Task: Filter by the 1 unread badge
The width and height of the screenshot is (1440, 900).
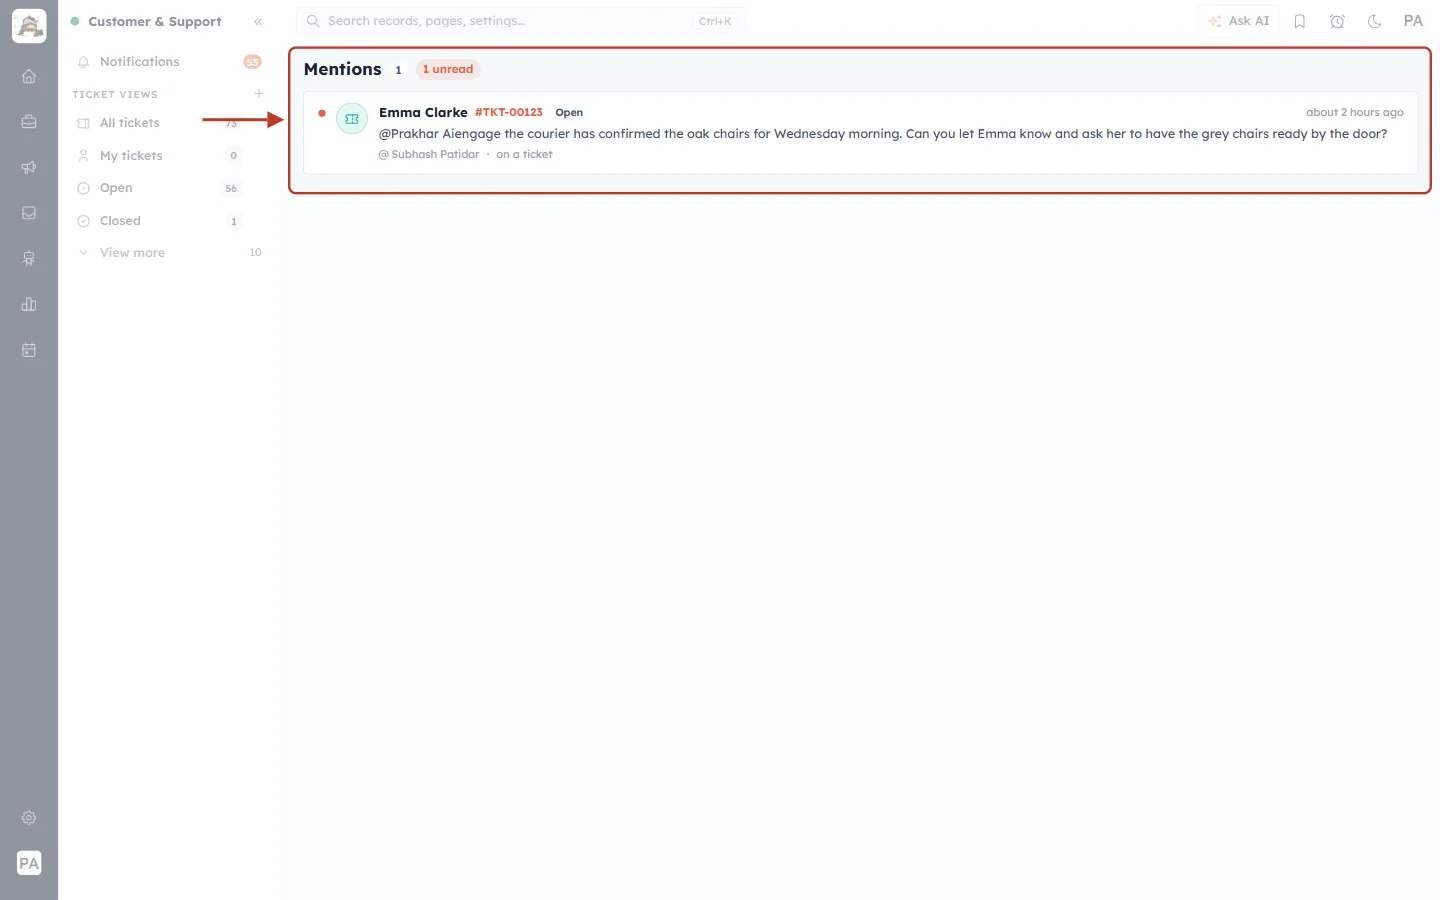Action: (448, 69)
